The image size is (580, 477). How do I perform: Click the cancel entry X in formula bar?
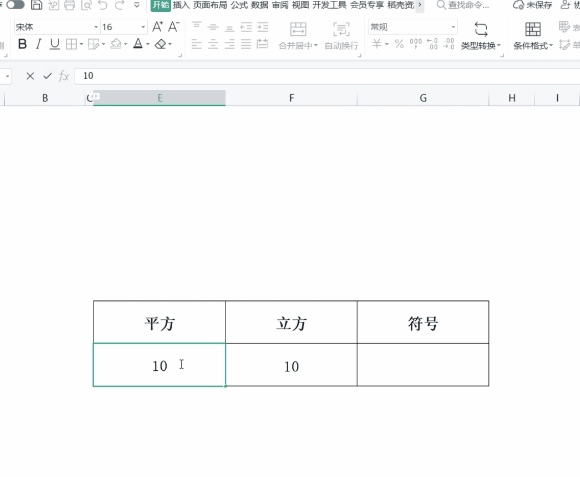(30, 76)
